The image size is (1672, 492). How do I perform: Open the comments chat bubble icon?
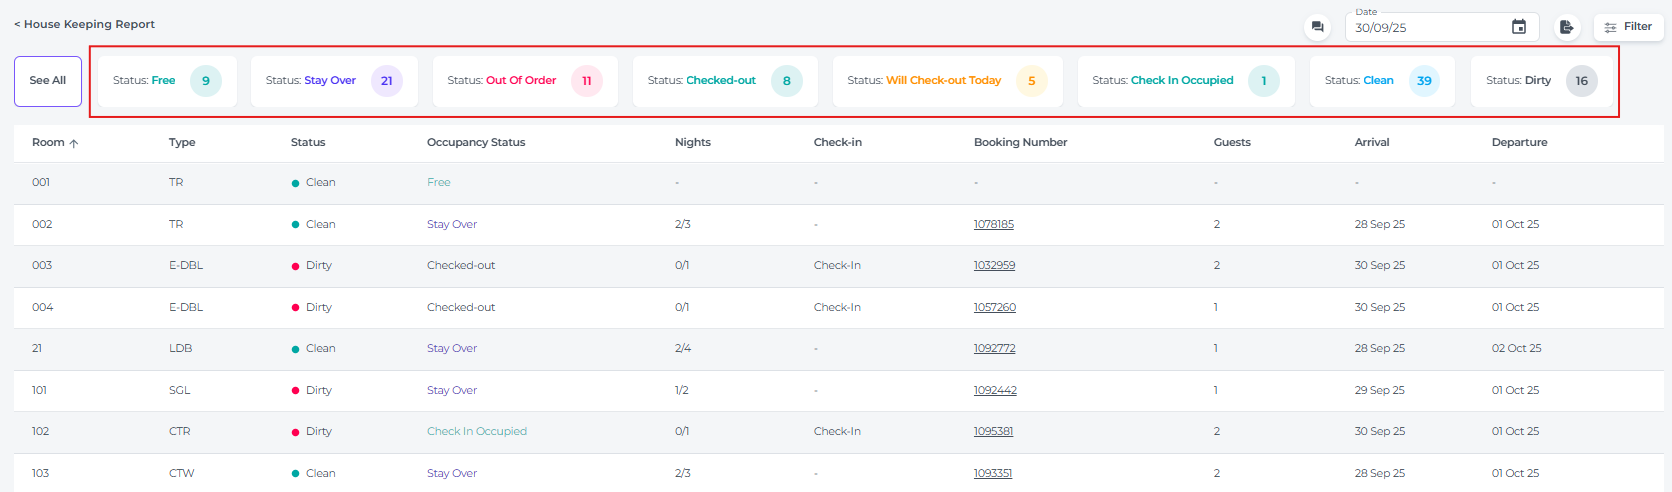pos(1317,27)
